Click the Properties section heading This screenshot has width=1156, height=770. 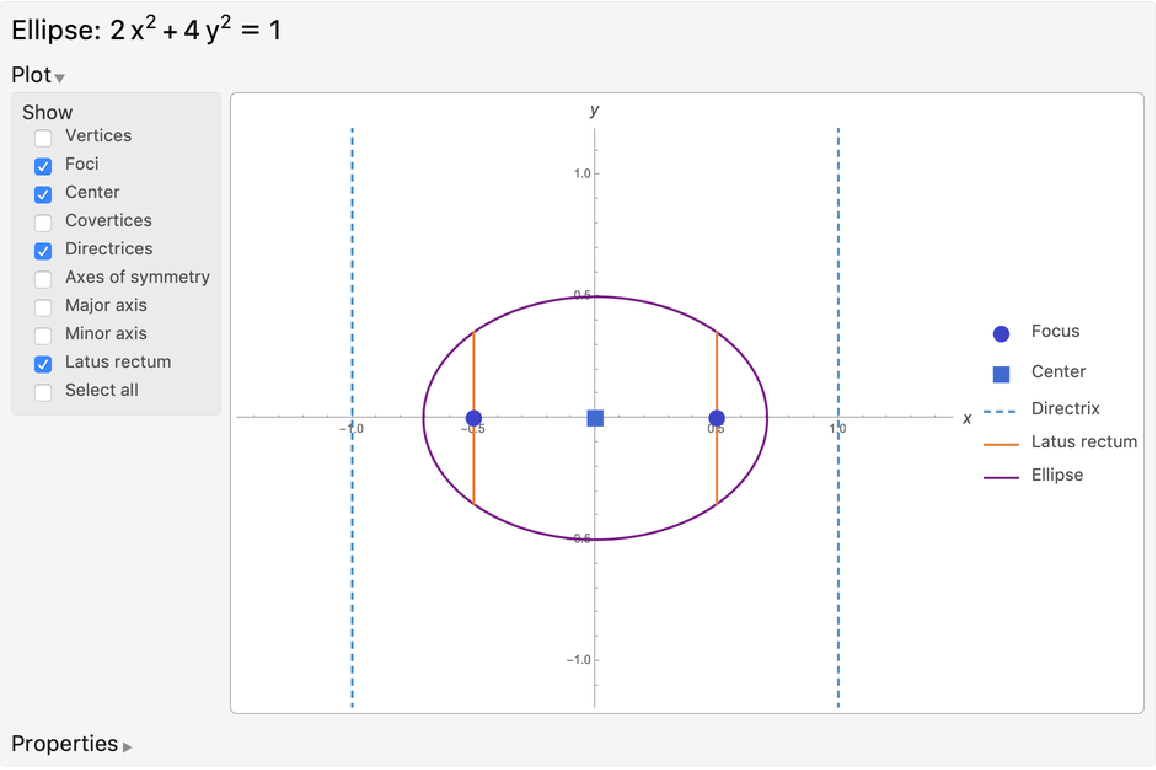click(x=65, y=744)
